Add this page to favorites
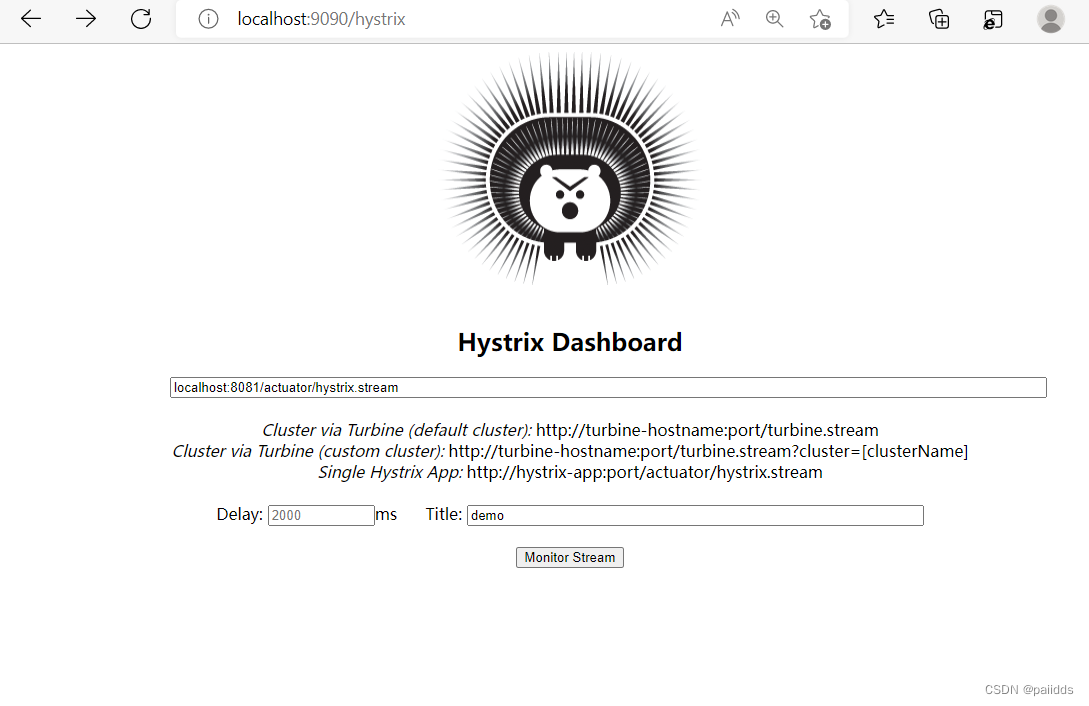This screenshot has height=706, width=1089. pyautogui.click(x=820, y=19)
